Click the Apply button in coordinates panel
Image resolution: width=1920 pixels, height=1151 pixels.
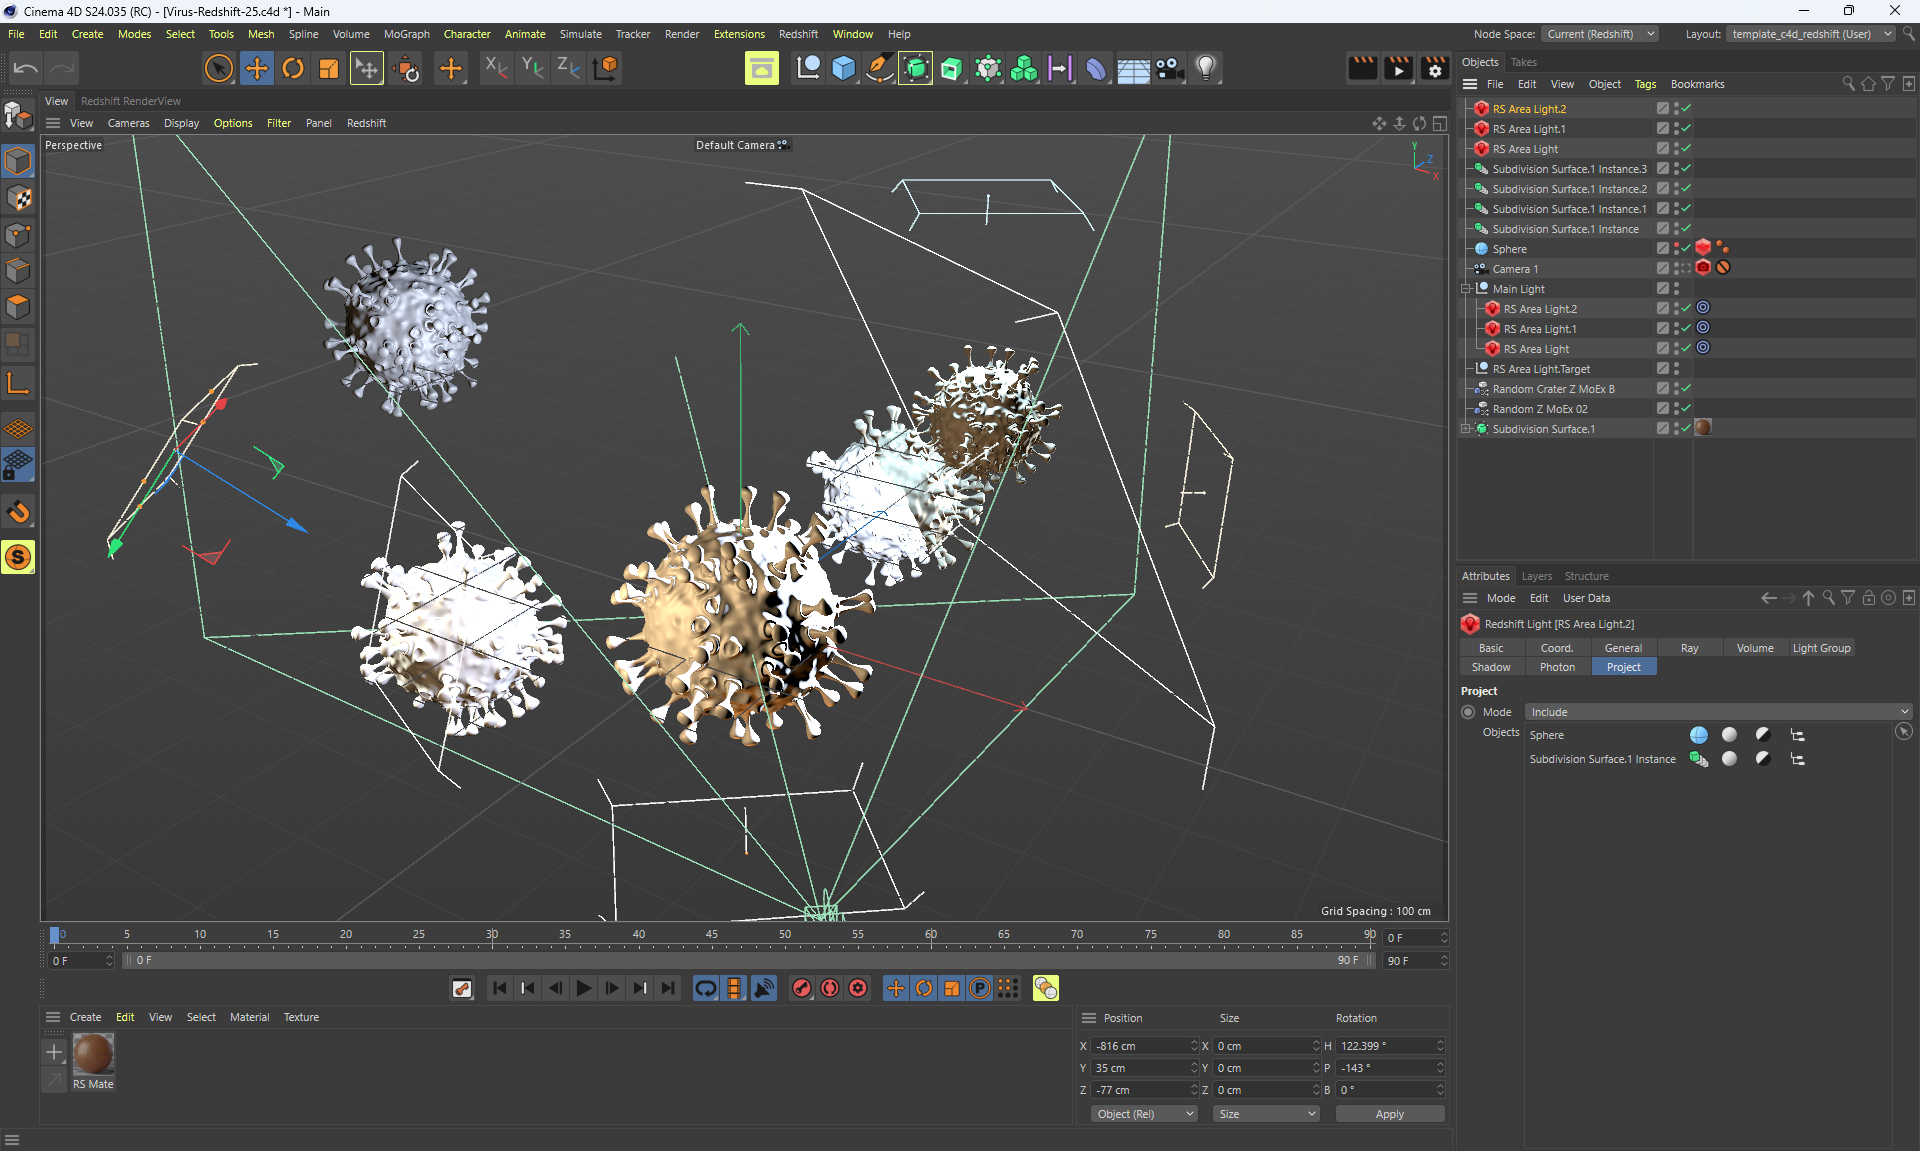1389,1114
